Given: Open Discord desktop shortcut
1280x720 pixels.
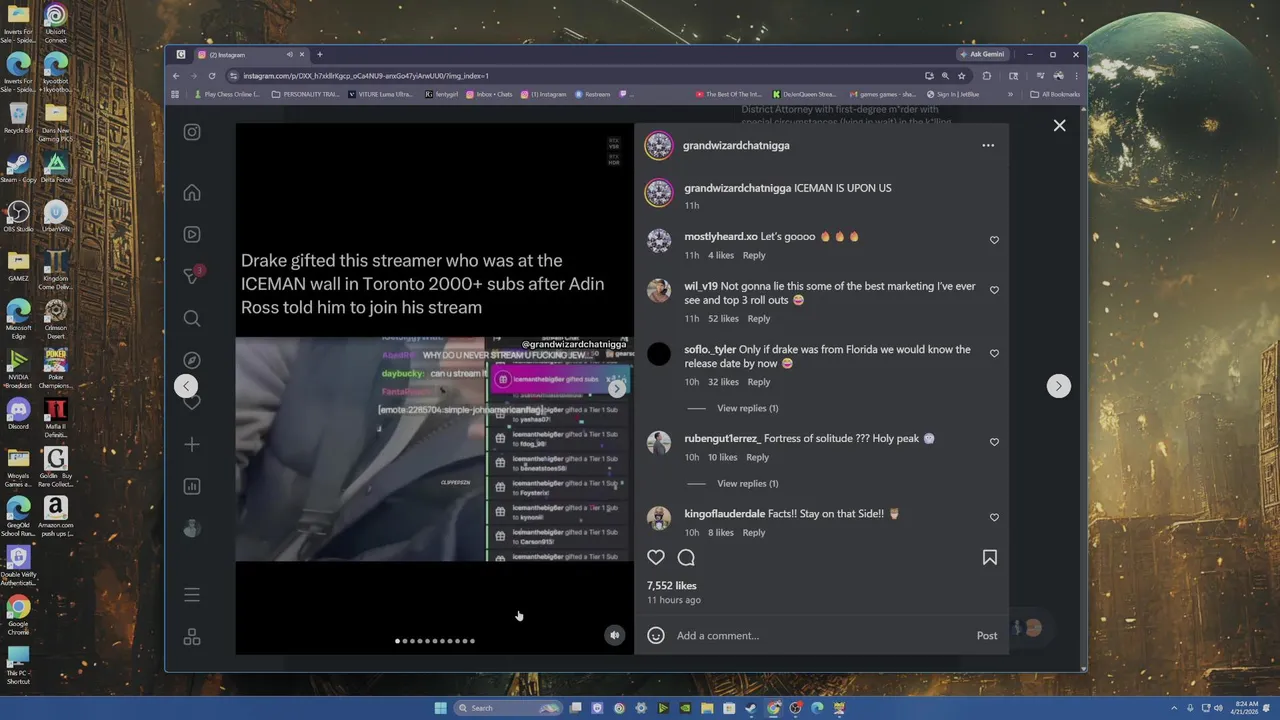Looking at the screenshot, I should pos(18,413).
